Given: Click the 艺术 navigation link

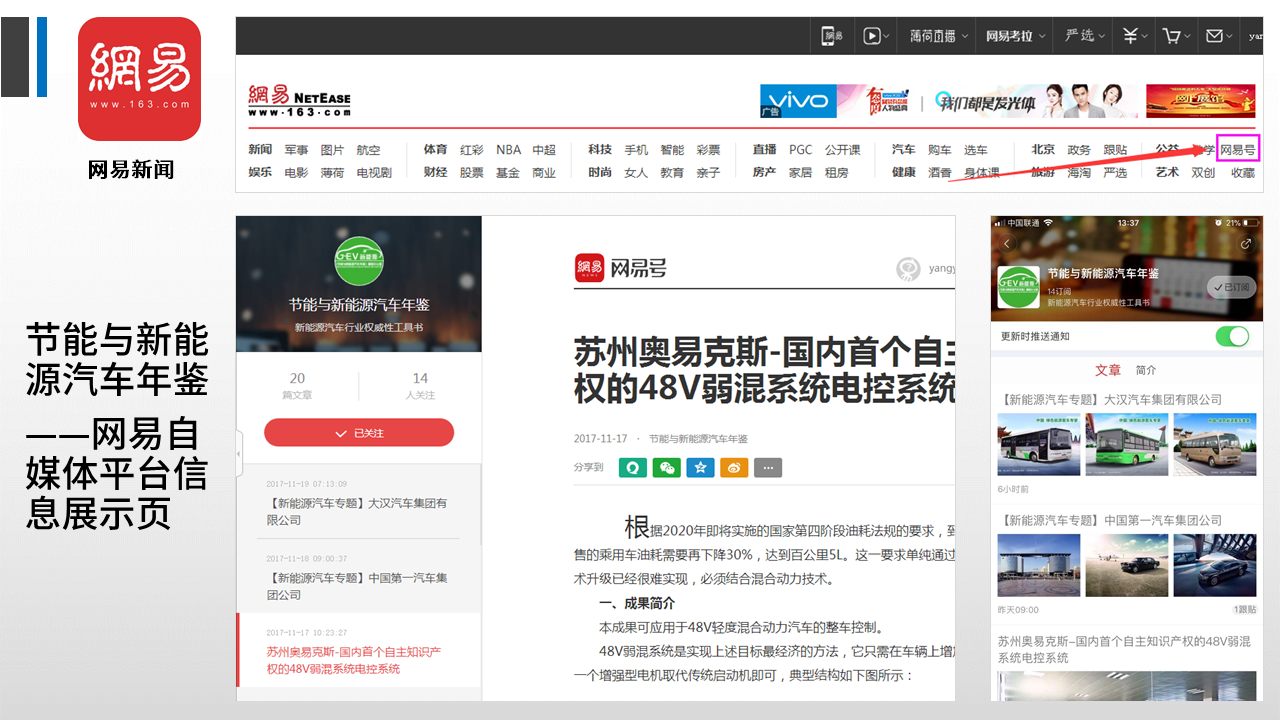Looking at the screenshot, I should (1167, 172).
